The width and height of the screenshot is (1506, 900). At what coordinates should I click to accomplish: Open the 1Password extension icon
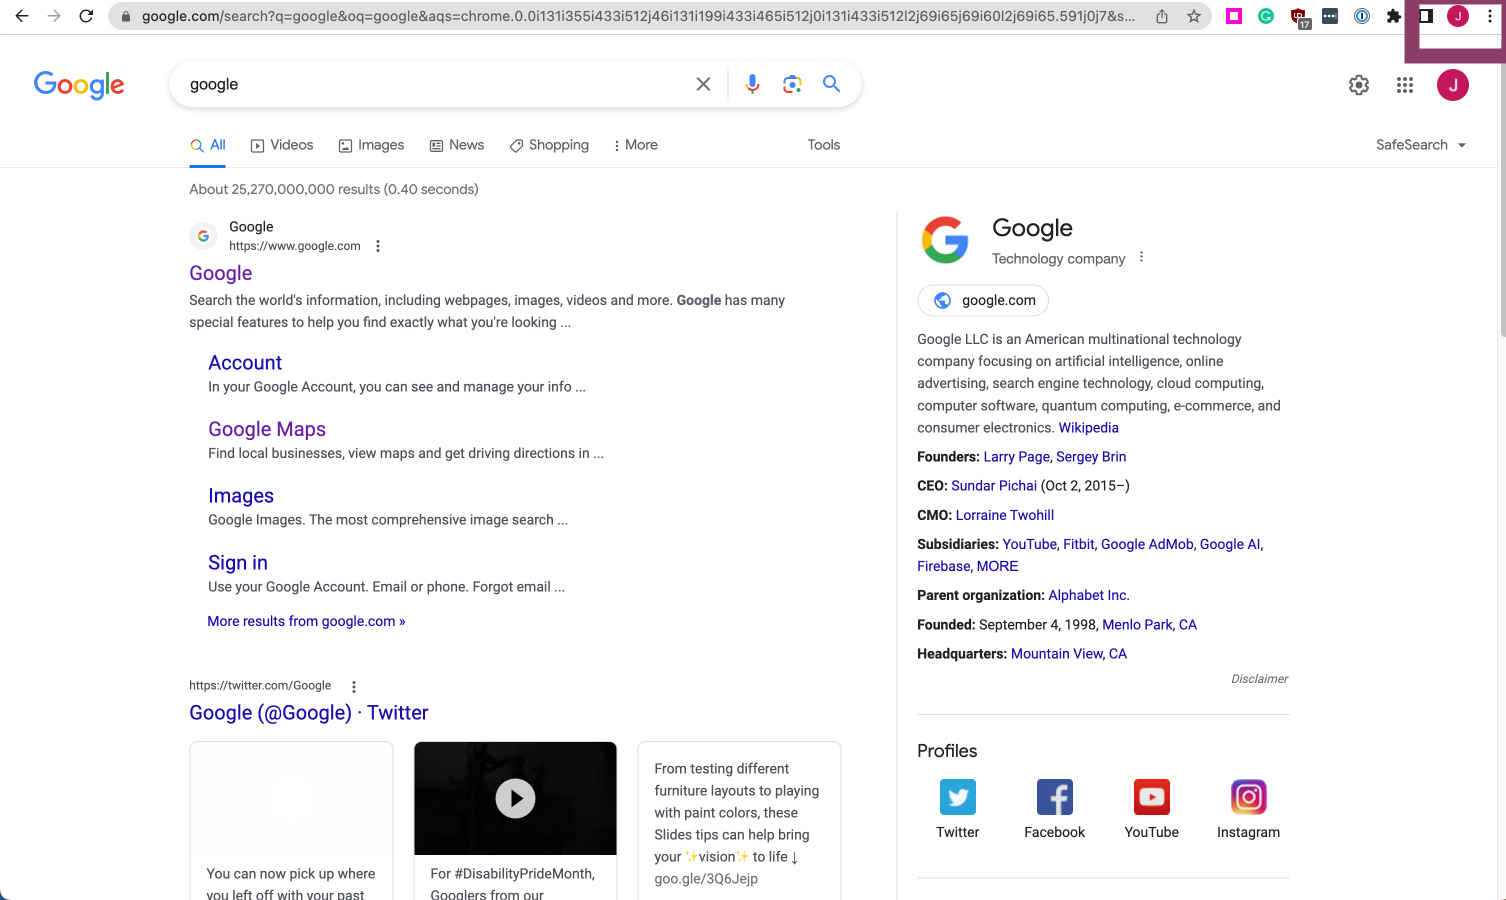click(1362, 16)
